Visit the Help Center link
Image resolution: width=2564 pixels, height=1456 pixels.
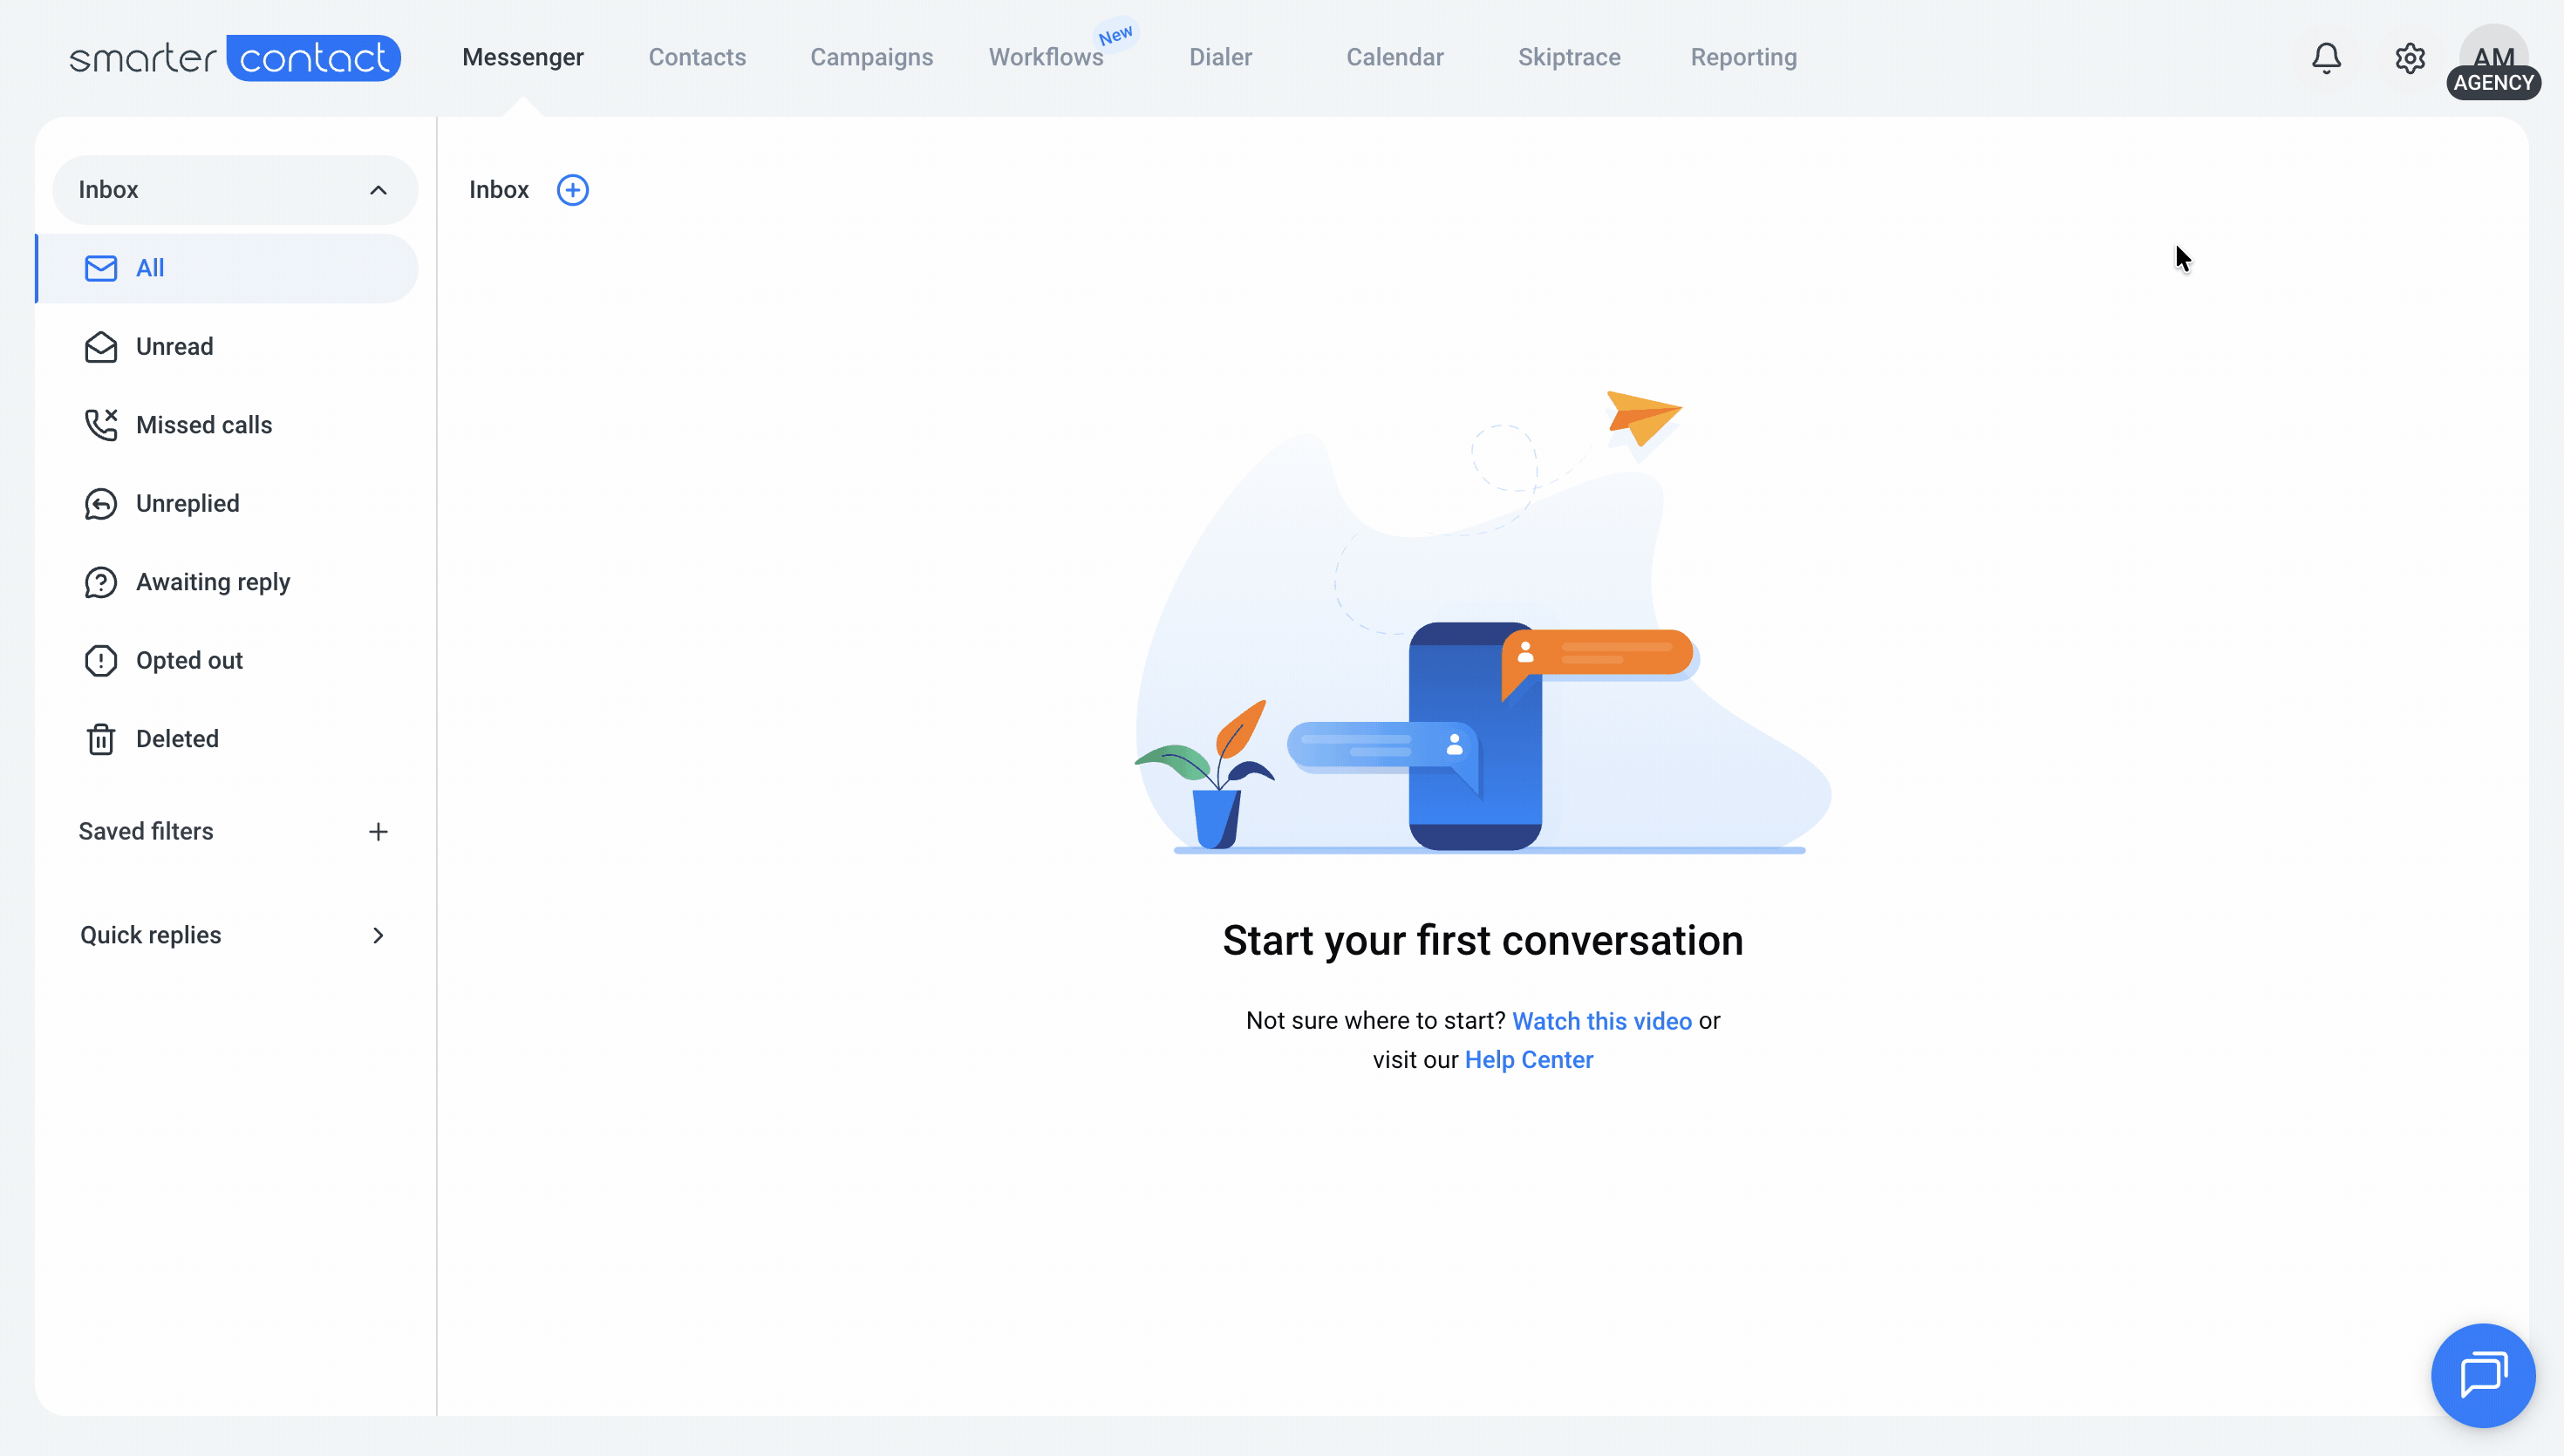tap(1528, 1060)
